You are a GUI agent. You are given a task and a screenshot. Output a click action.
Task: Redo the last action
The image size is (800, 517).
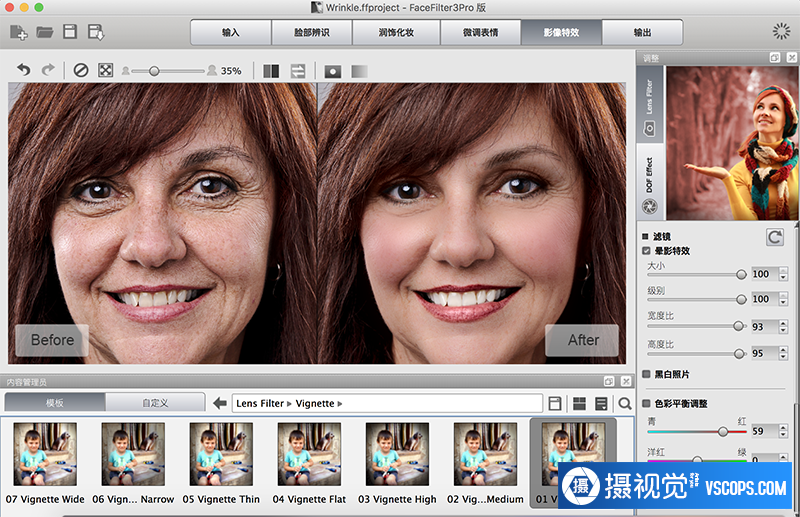tap(48, 70)
